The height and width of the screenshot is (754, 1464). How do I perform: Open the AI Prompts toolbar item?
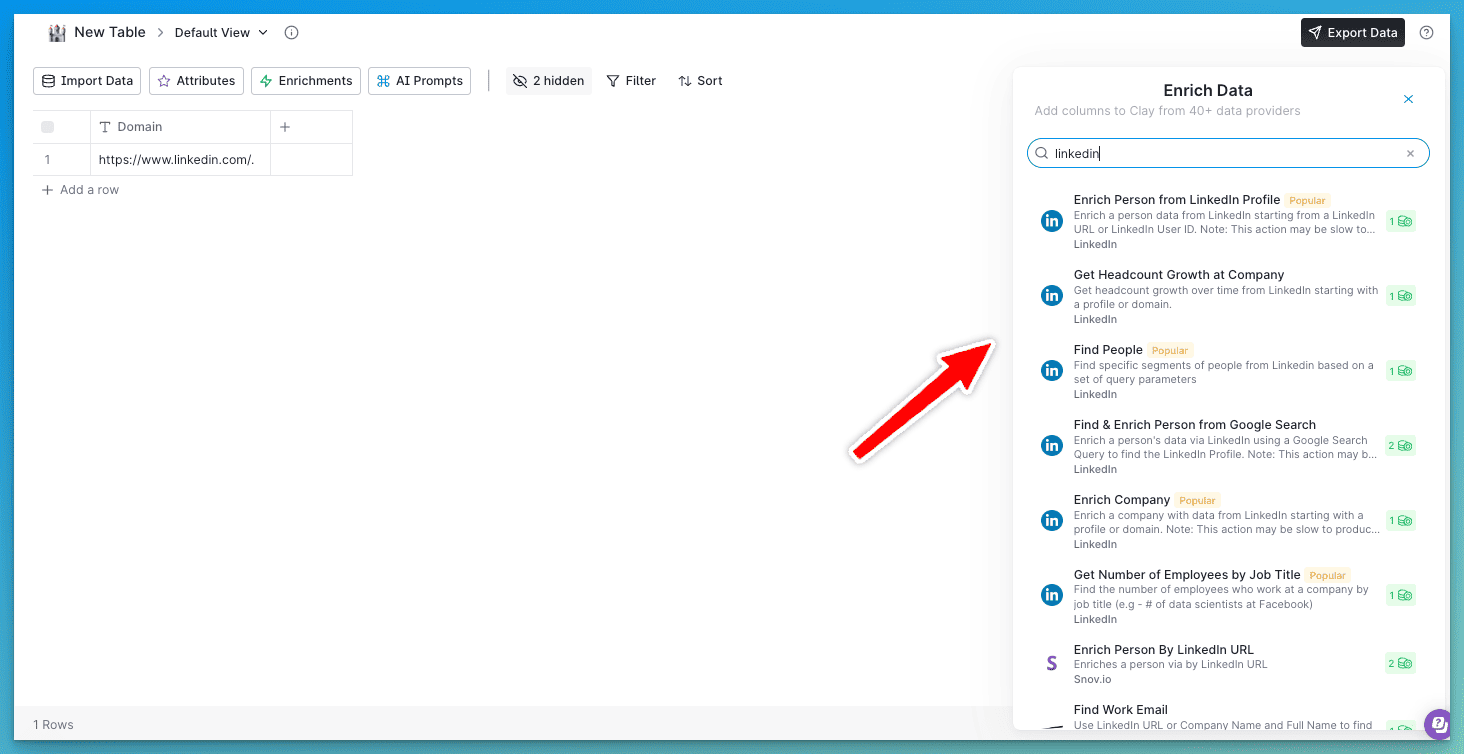[419, 81]
